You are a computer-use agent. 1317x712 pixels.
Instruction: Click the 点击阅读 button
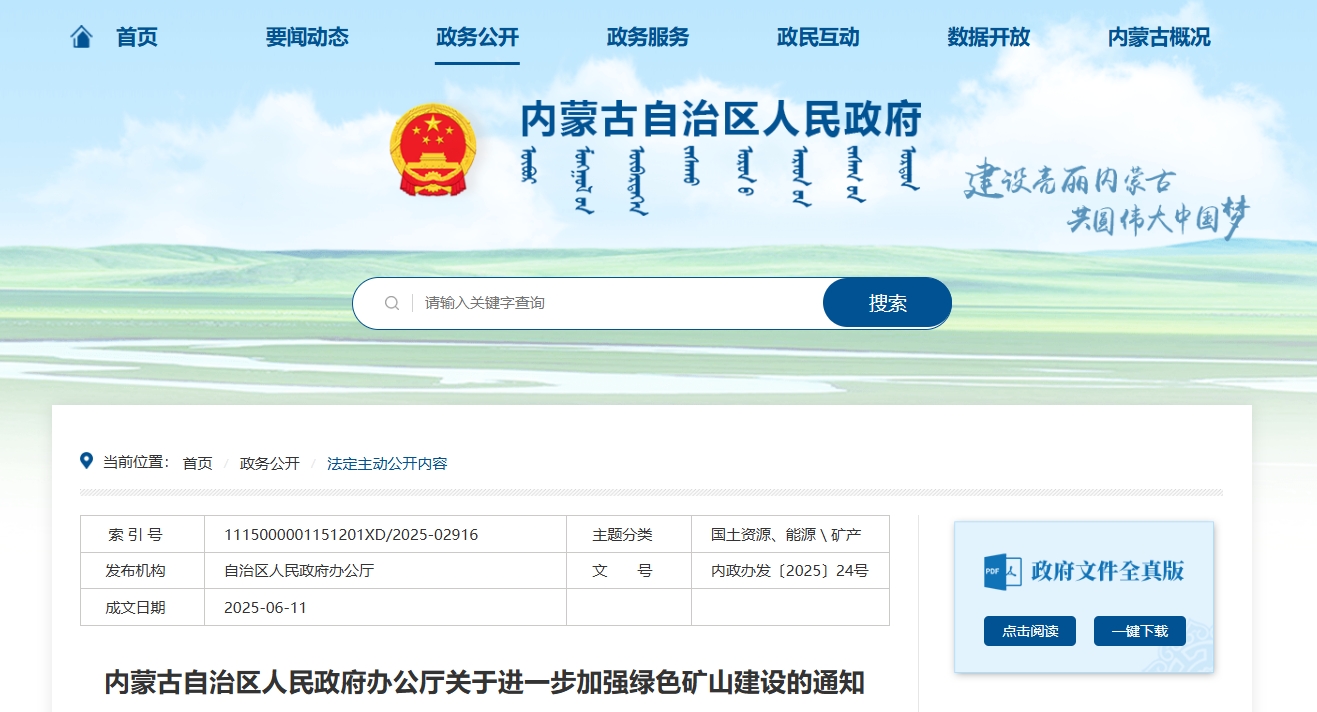point(1029,631)
